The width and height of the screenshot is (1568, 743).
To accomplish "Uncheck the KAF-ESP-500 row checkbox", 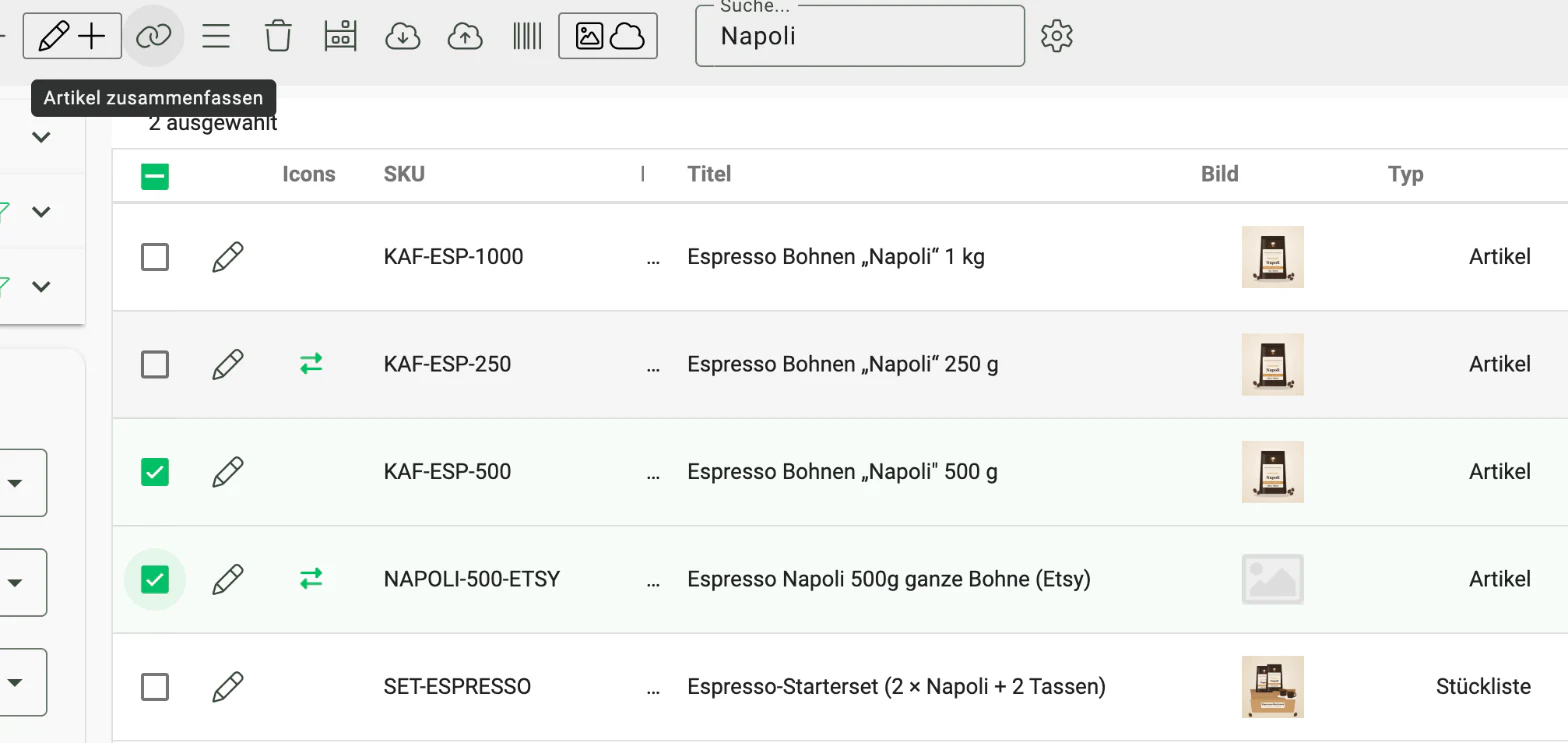I will coord(155,472).
